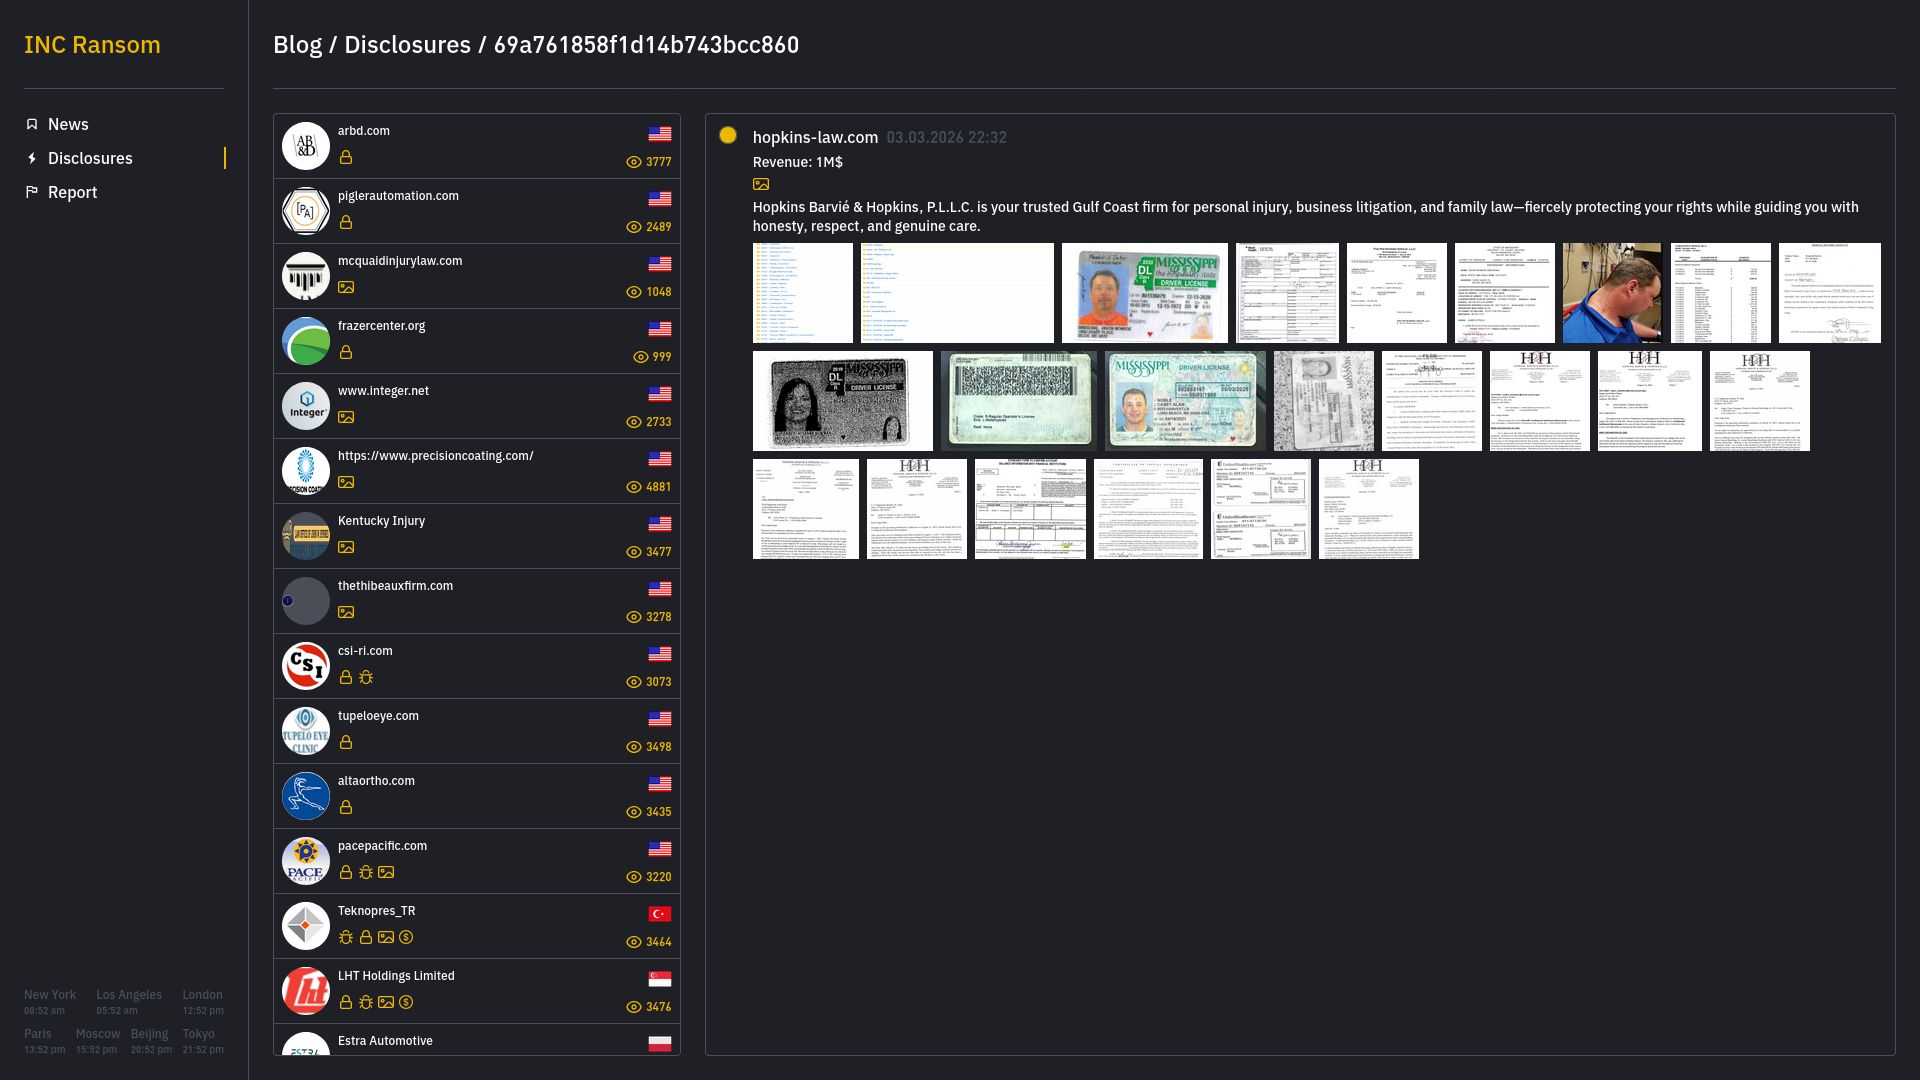Click the eye views icon for pigleratuomation.com
The height and width of the screenshot is (1080, 1920).
click(x=633, y=227)
